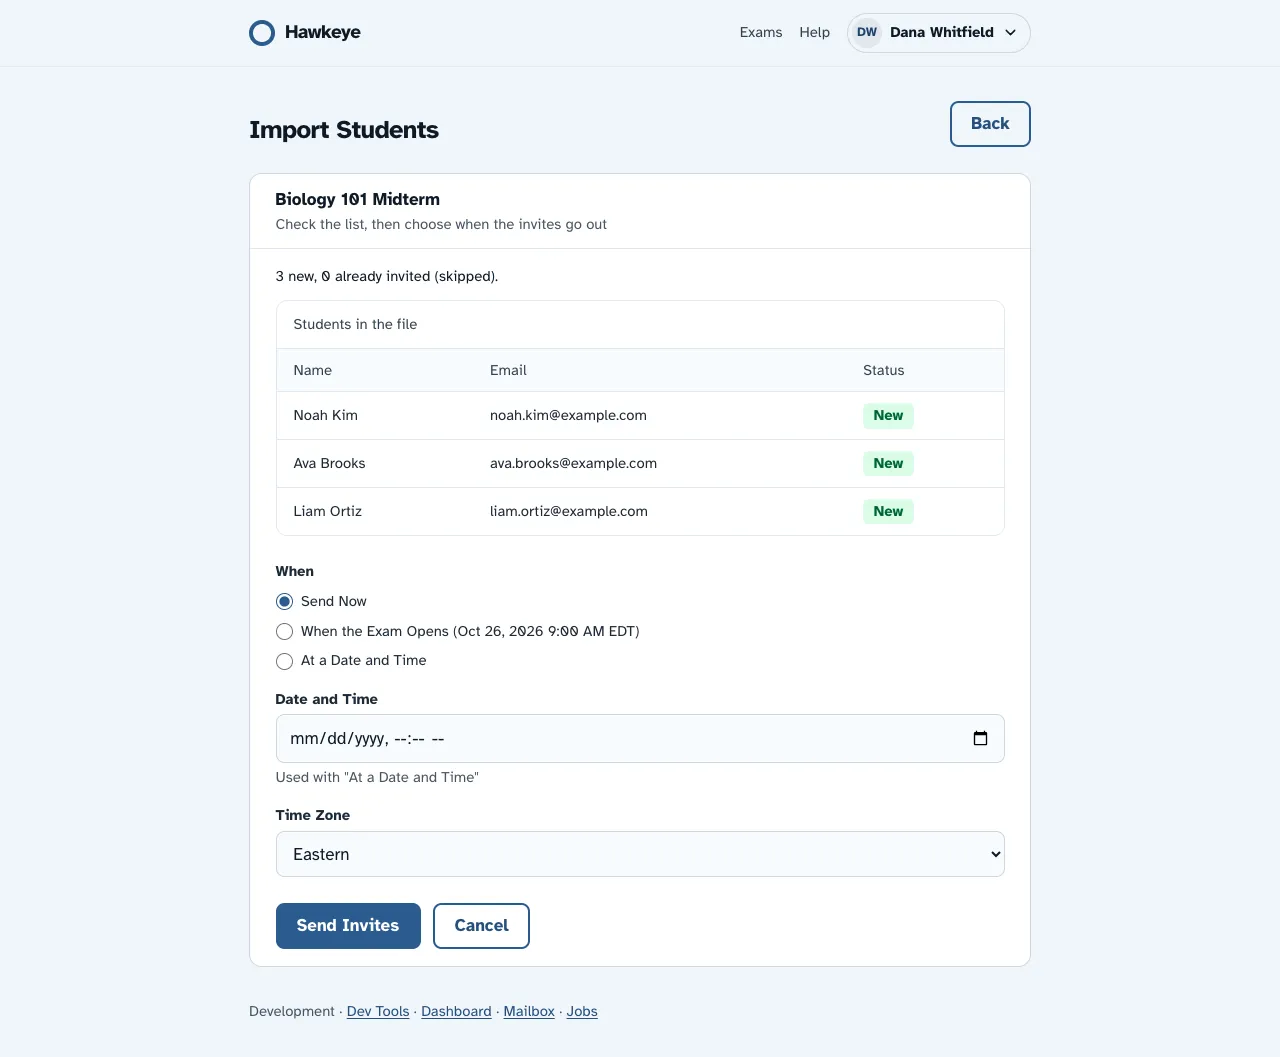Select the Send Now radio option
Screen dimensions: 1280x1057
pyautogui.click(x=285, y=601)
